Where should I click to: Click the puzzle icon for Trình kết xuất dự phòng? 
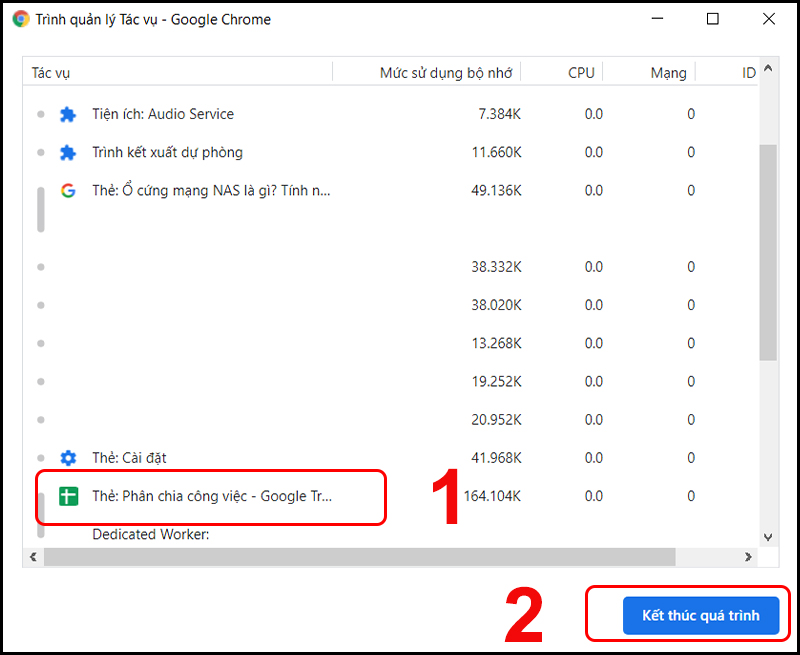[x=68, y=153]
